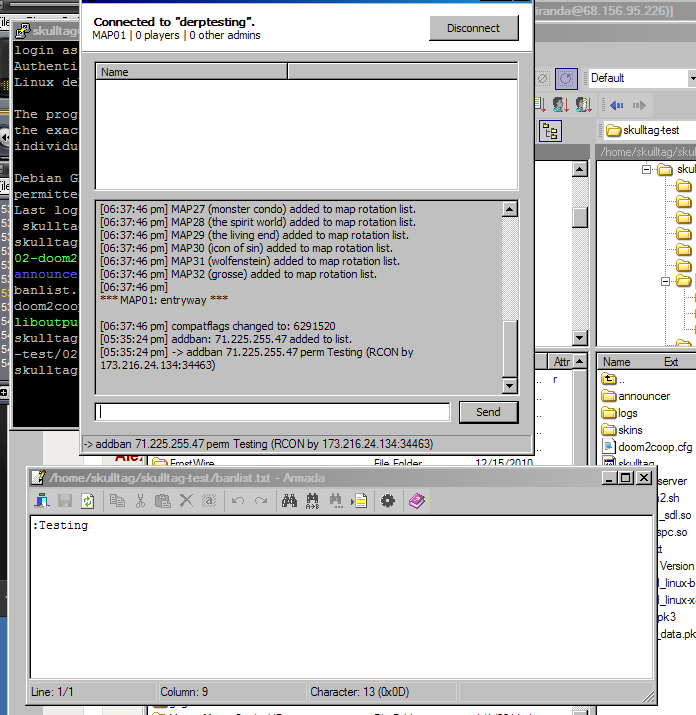The image size is (696, 715).
Task: Collapse the top skulltag folder tree node
Action: [648, 170]
